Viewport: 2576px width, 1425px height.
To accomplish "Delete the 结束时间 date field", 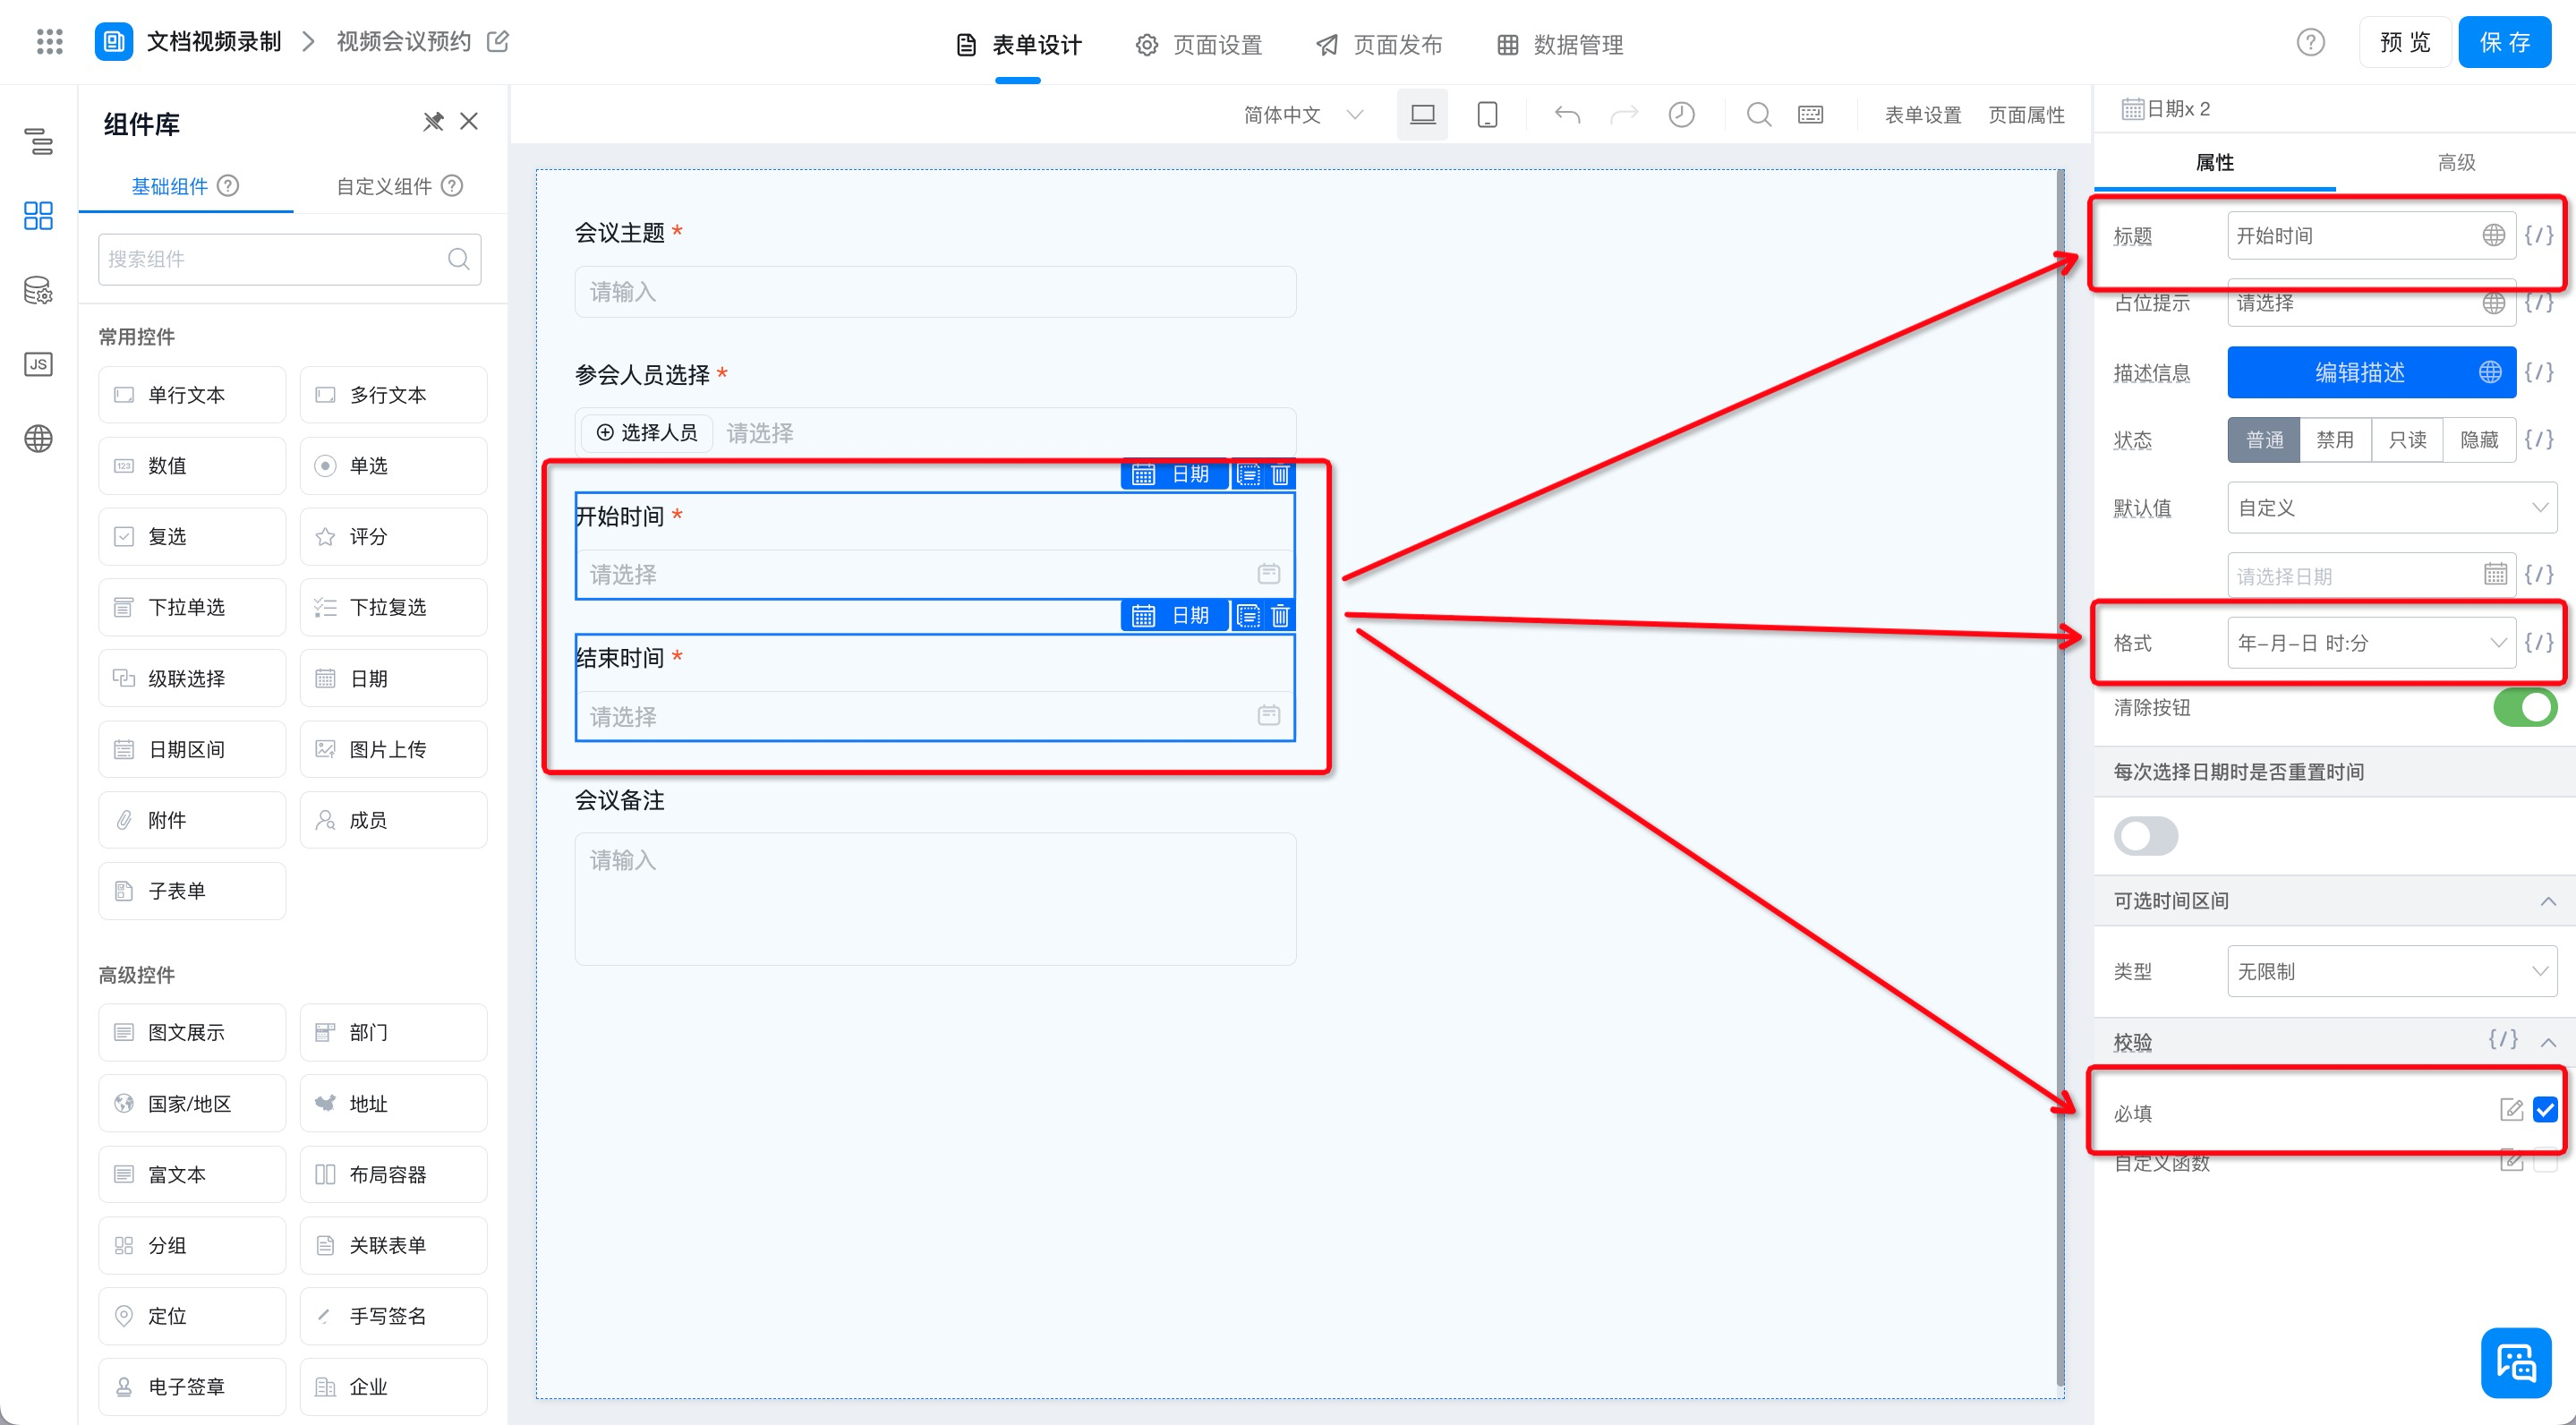I will 1280,615.
